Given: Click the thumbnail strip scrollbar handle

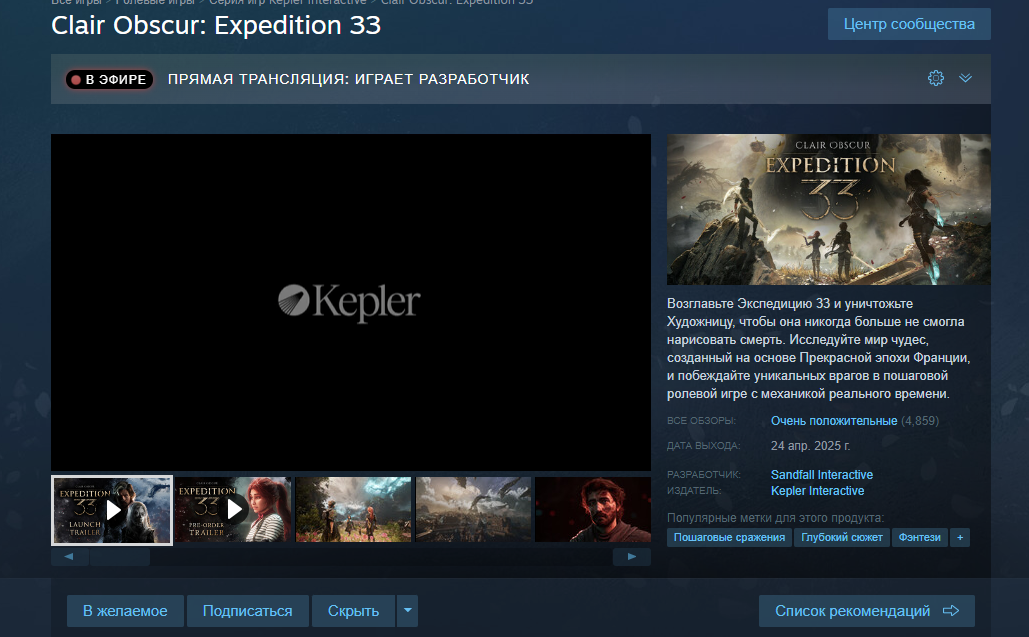Looking at the screenshot, I should click(120, 557).
